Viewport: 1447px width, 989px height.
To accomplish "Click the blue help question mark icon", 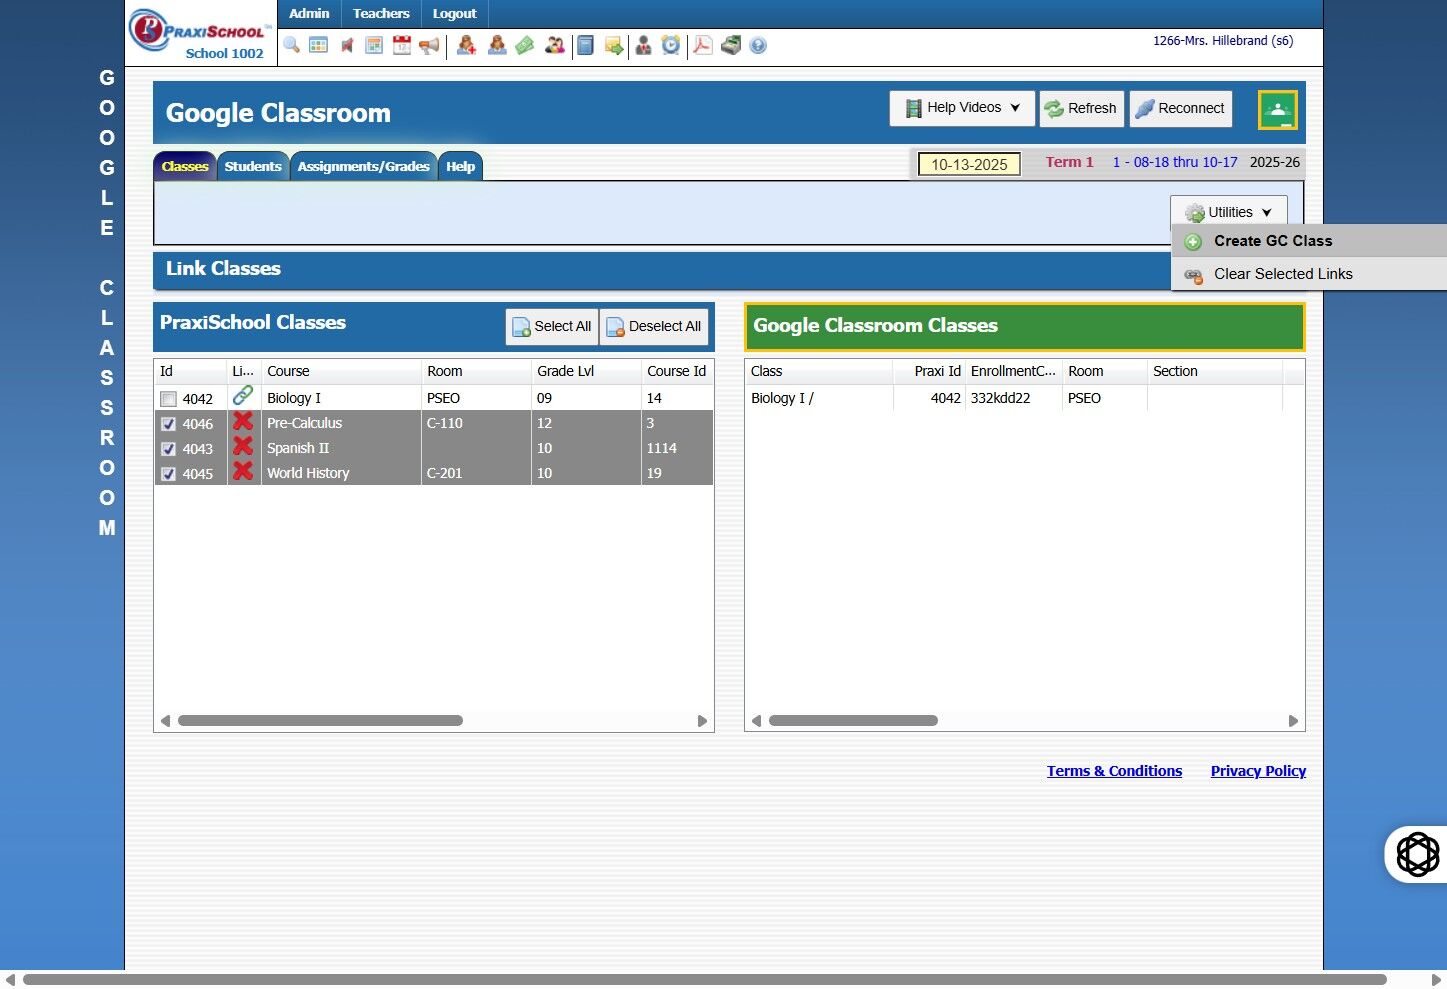I will (x=758, y=45).
